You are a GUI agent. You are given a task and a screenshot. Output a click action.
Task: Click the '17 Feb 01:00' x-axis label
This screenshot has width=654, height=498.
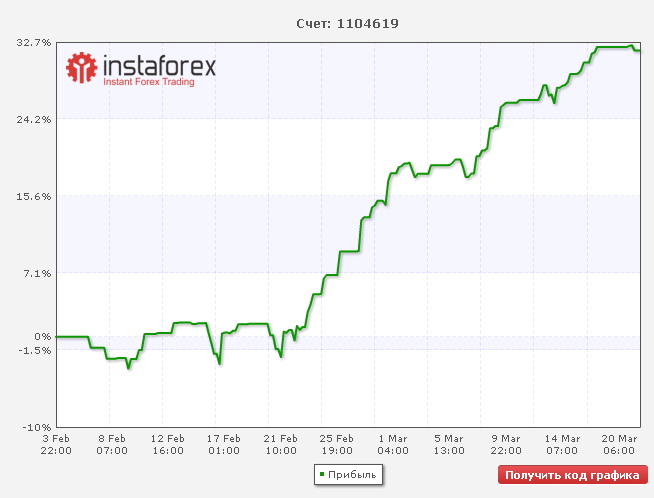coord(224,445)
